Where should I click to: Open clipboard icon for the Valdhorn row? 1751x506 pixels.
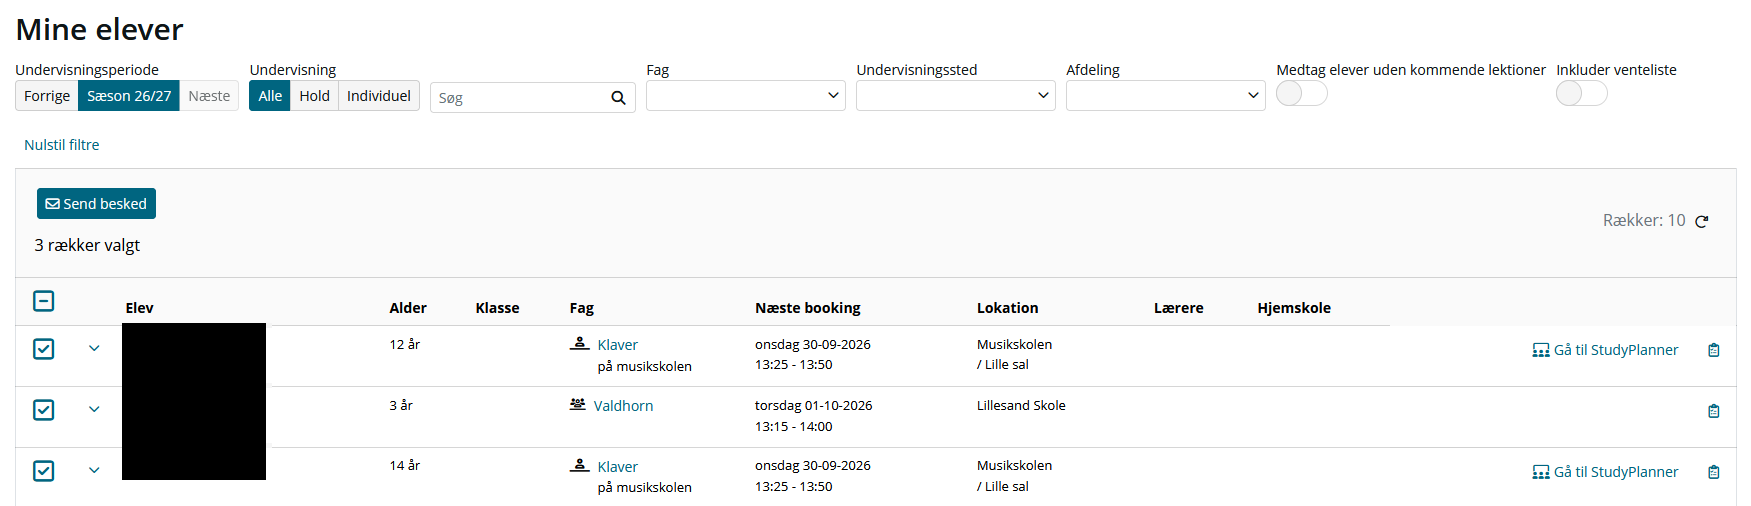coord(1713,411)
